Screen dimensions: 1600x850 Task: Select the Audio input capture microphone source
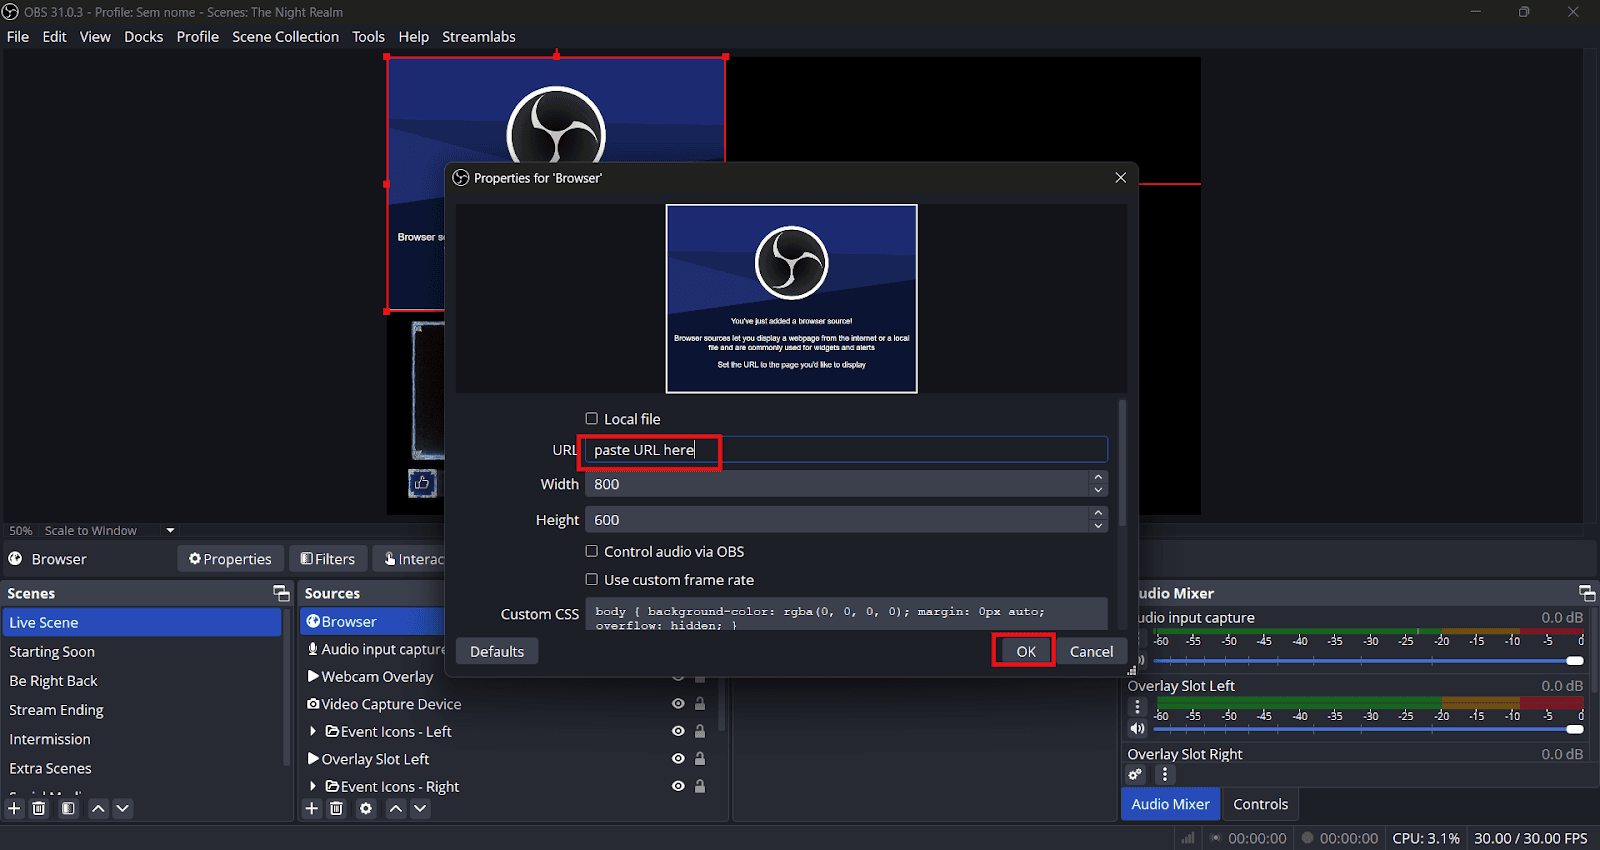[x=376, y=649]
